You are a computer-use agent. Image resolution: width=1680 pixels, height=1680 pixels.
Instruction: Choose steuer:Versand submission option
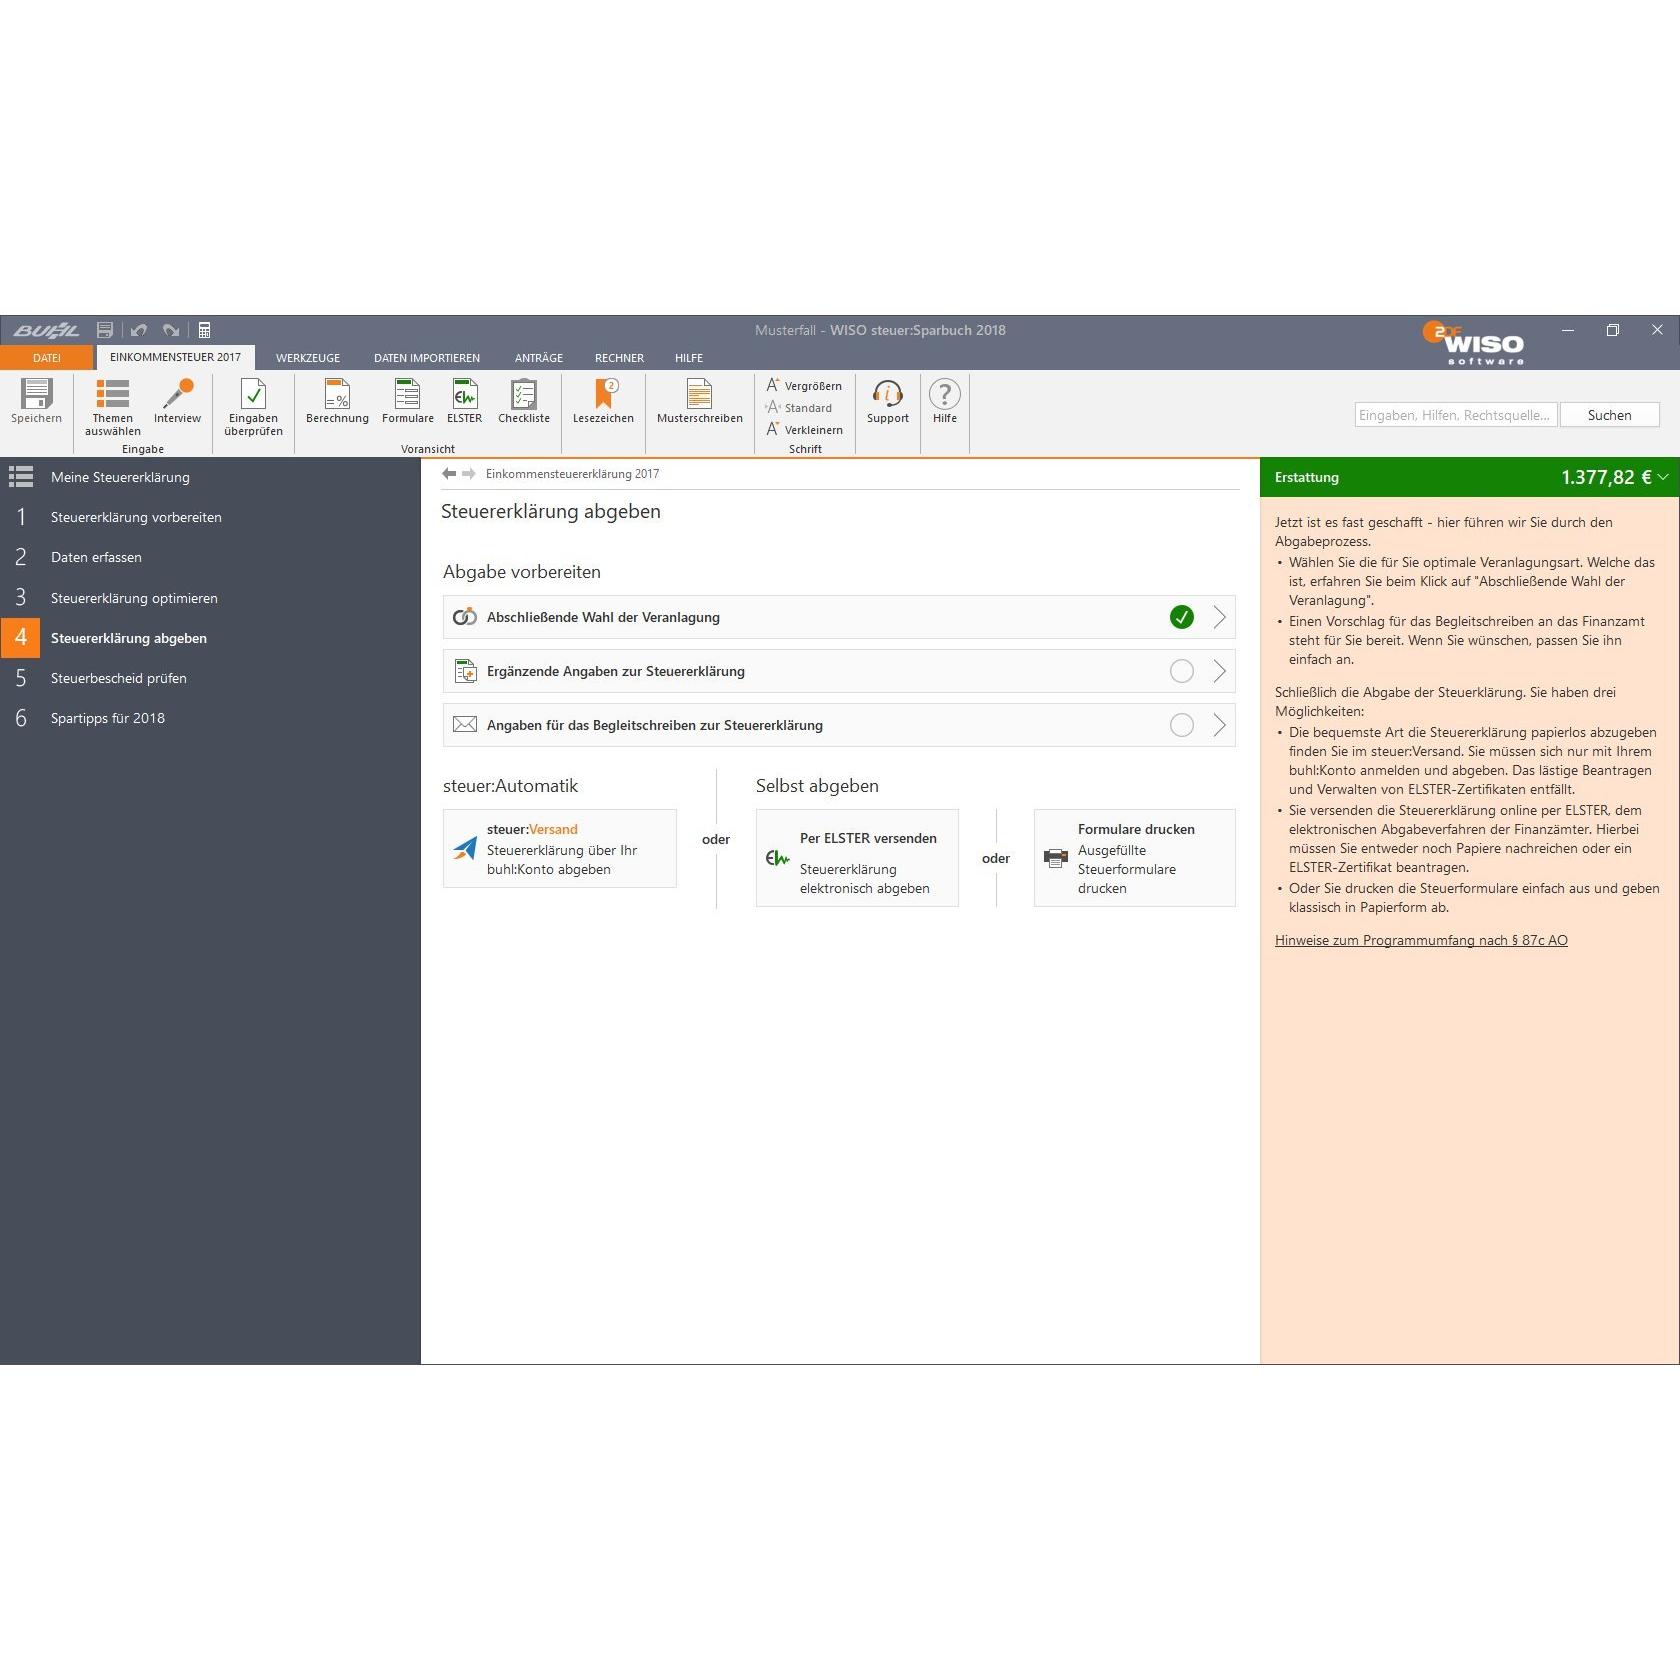tap(560, 848)
